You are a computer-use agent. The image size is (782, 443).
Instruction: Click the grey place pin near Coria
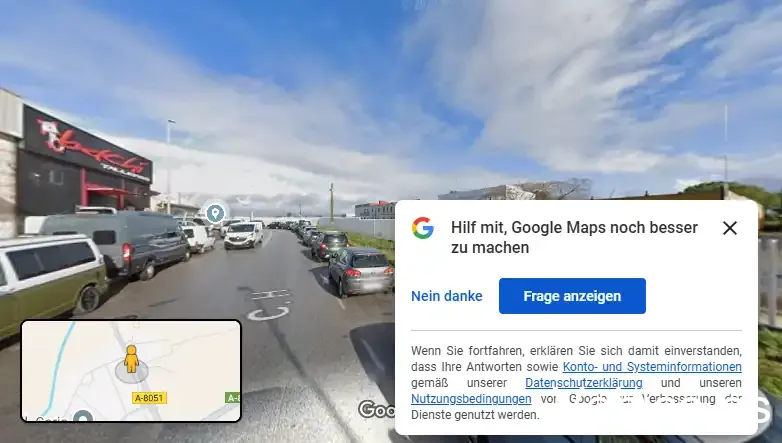82,416
